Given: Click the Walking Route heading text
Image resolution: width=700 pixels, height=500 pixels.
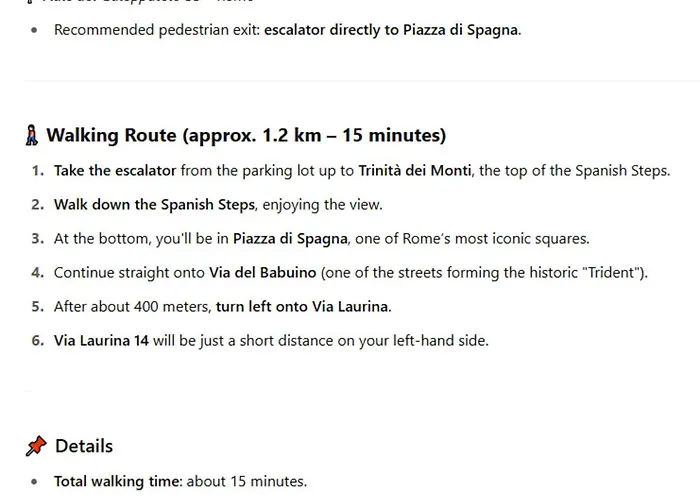Looking at the screenshot, I should 246,135.
